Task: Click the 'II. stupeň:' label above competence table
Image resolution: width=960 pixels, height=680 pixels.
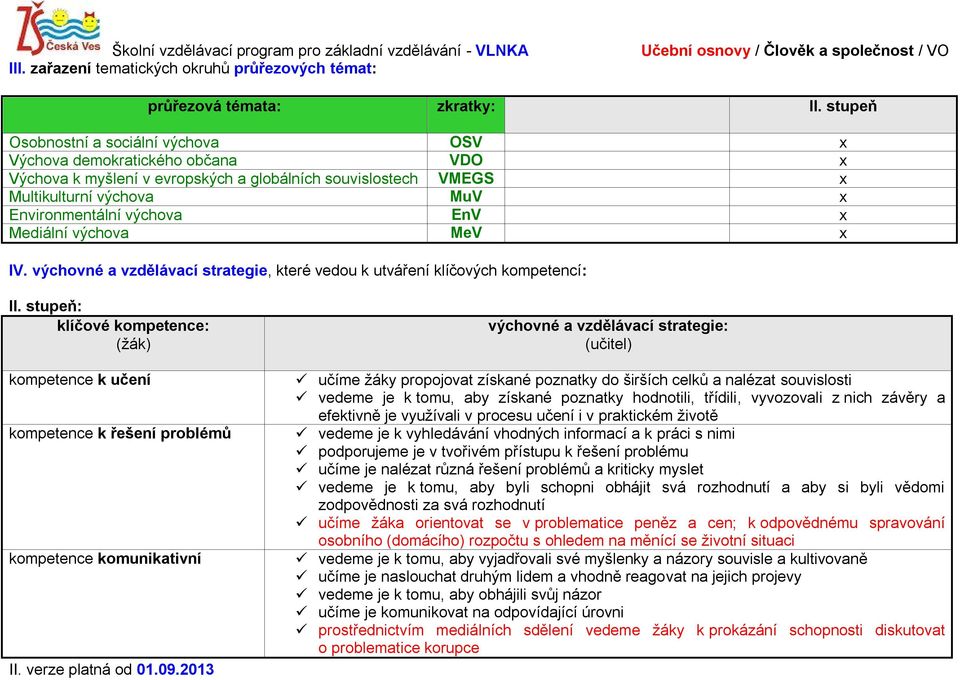Action: 45,306
